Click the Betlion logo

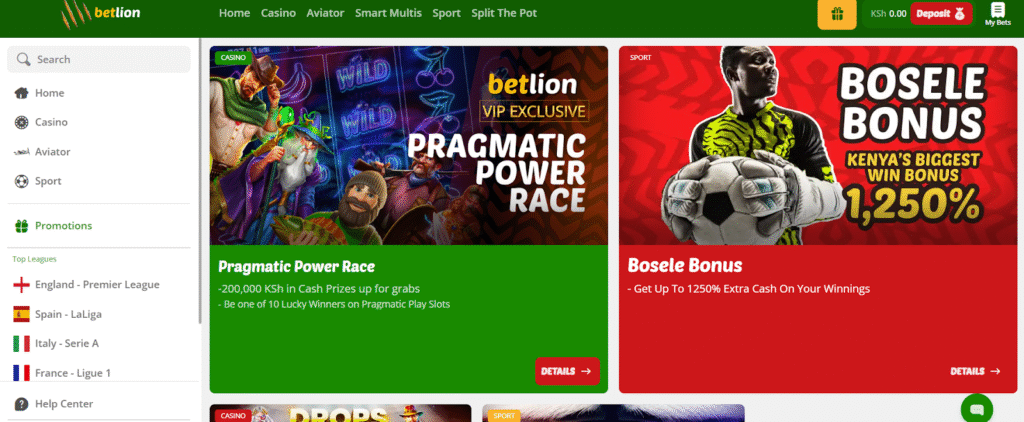pos(101,13)
